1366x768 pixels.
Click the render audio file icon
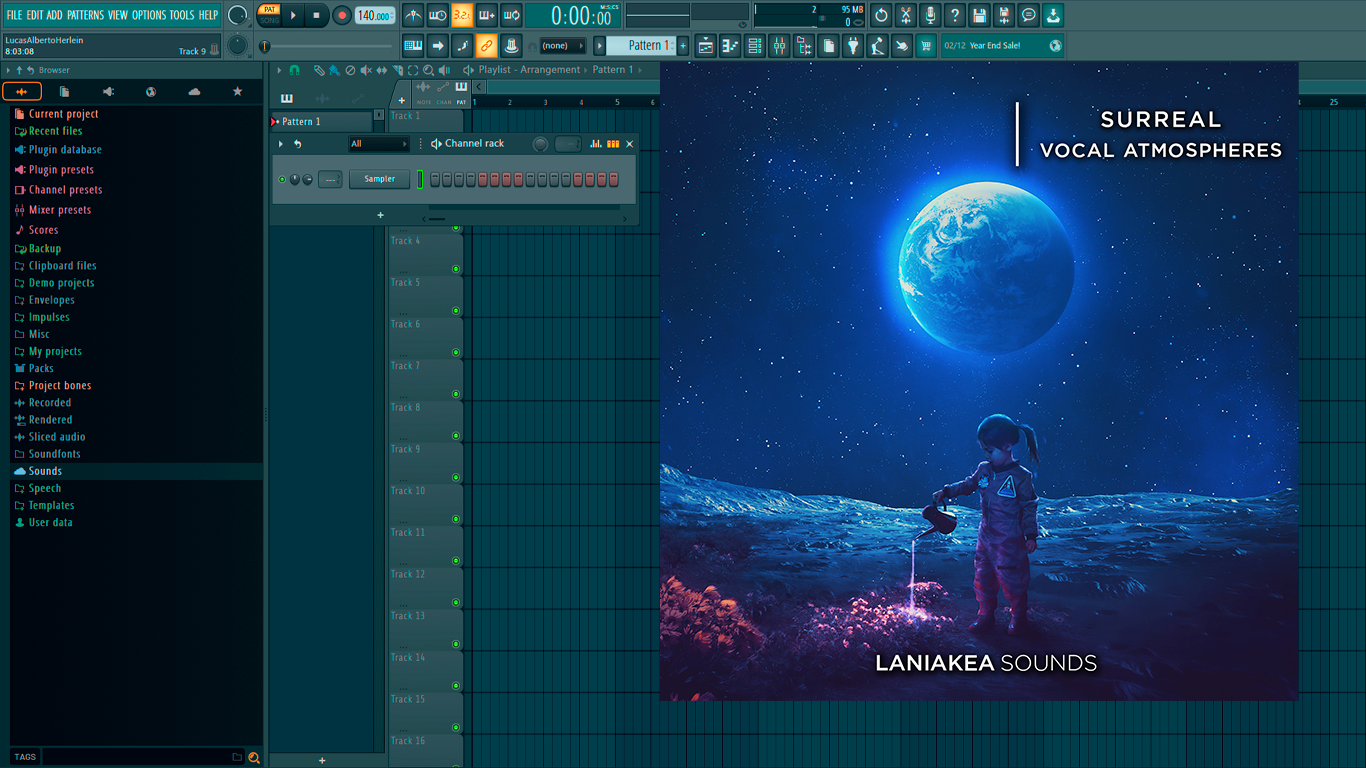click(x=1004, y=15)
